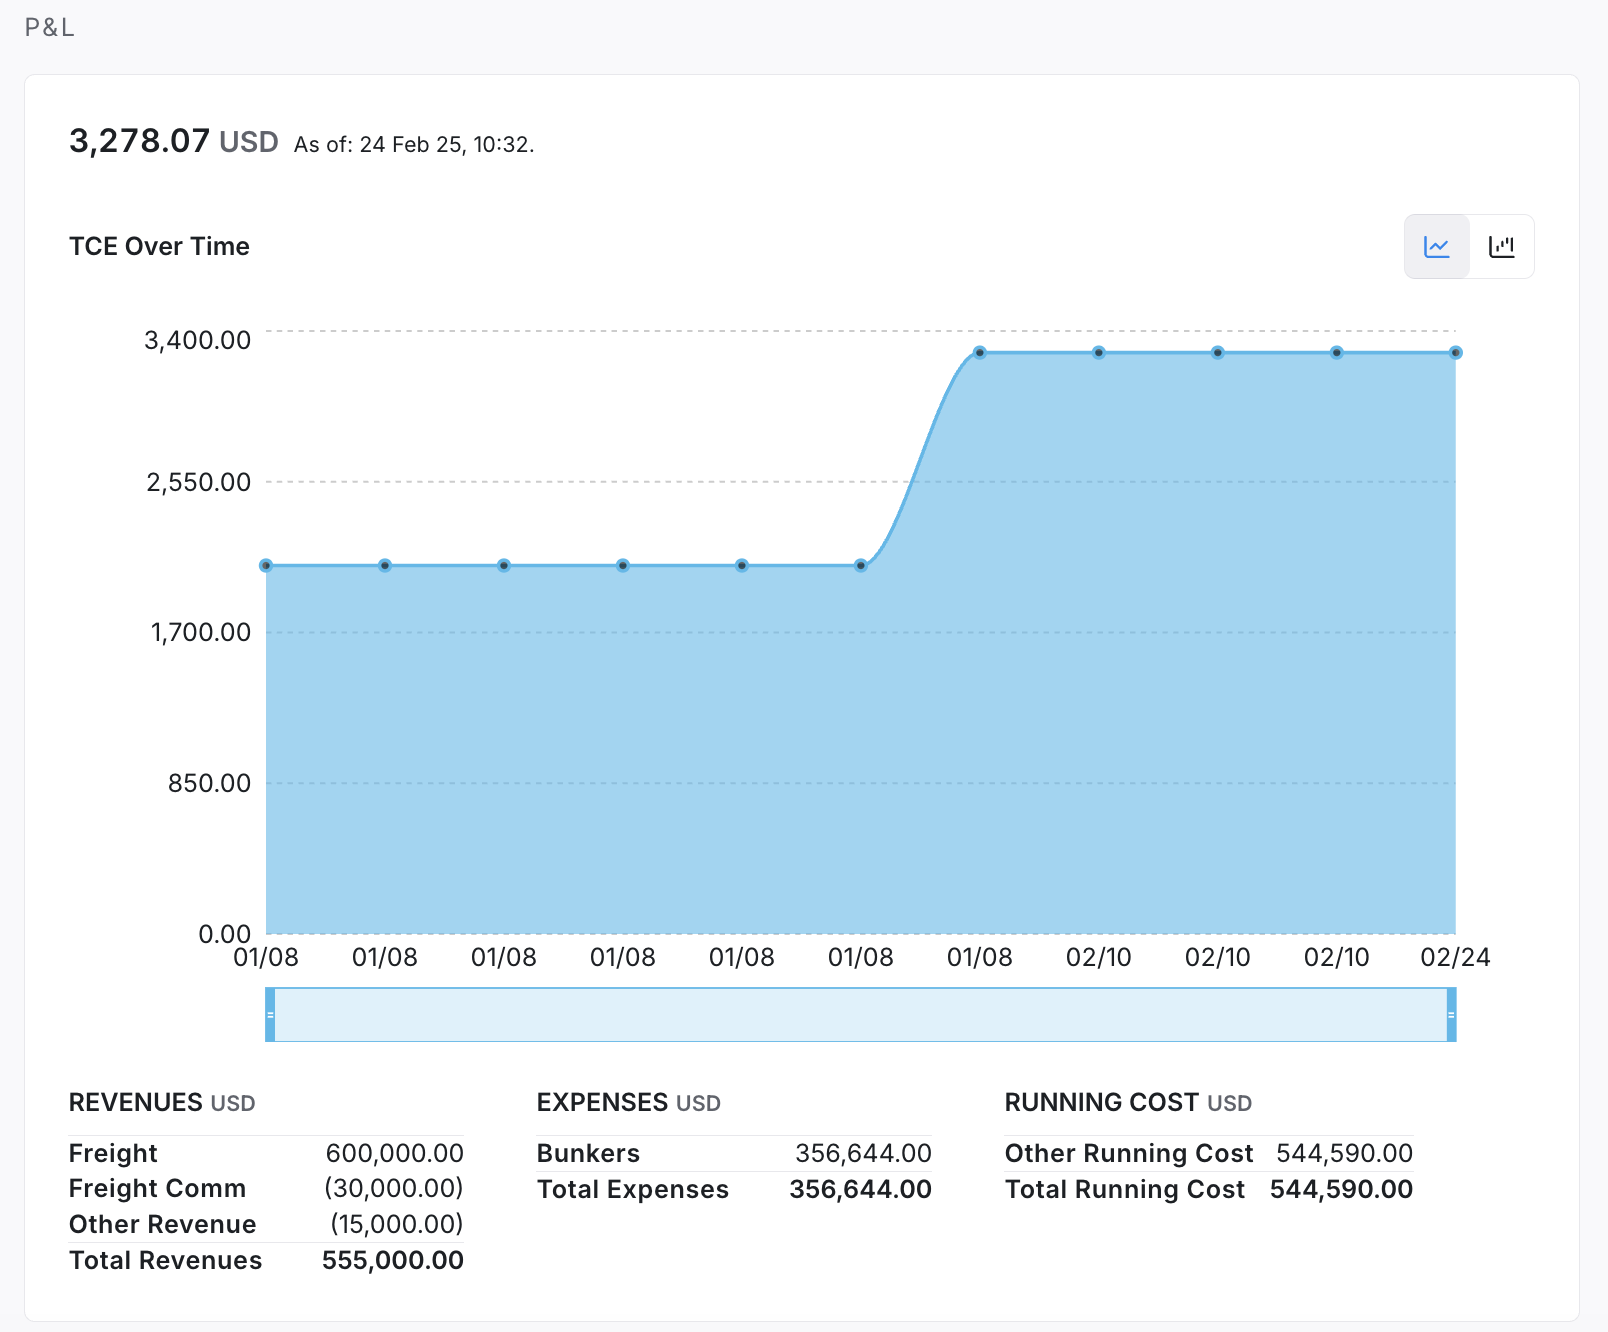The width and height of the screenshot is (1608, 1332).
Task: Select the 3,278.07 USD TCE figure
Action: point(173,142)
